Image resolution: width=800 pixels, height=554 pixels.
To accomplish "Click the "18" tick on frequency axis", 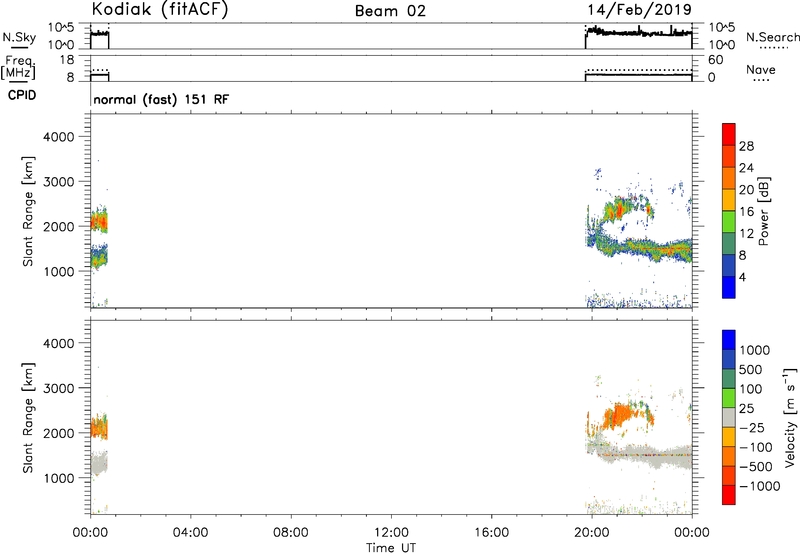I will [x=67, y=60].
